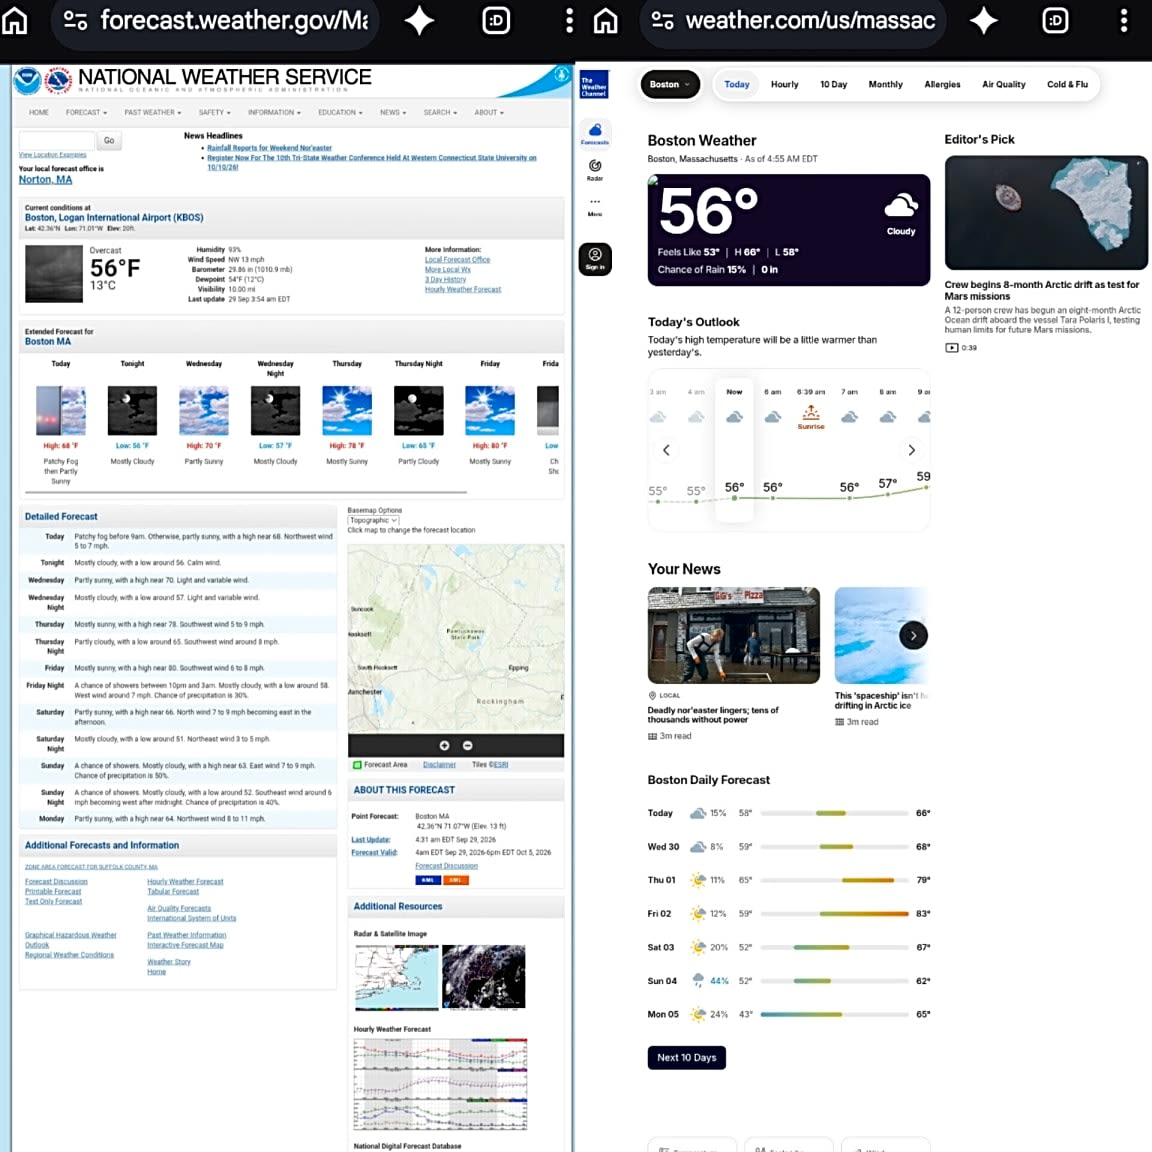
Task: Switch to Monthly tab
Action: [885, 84]
